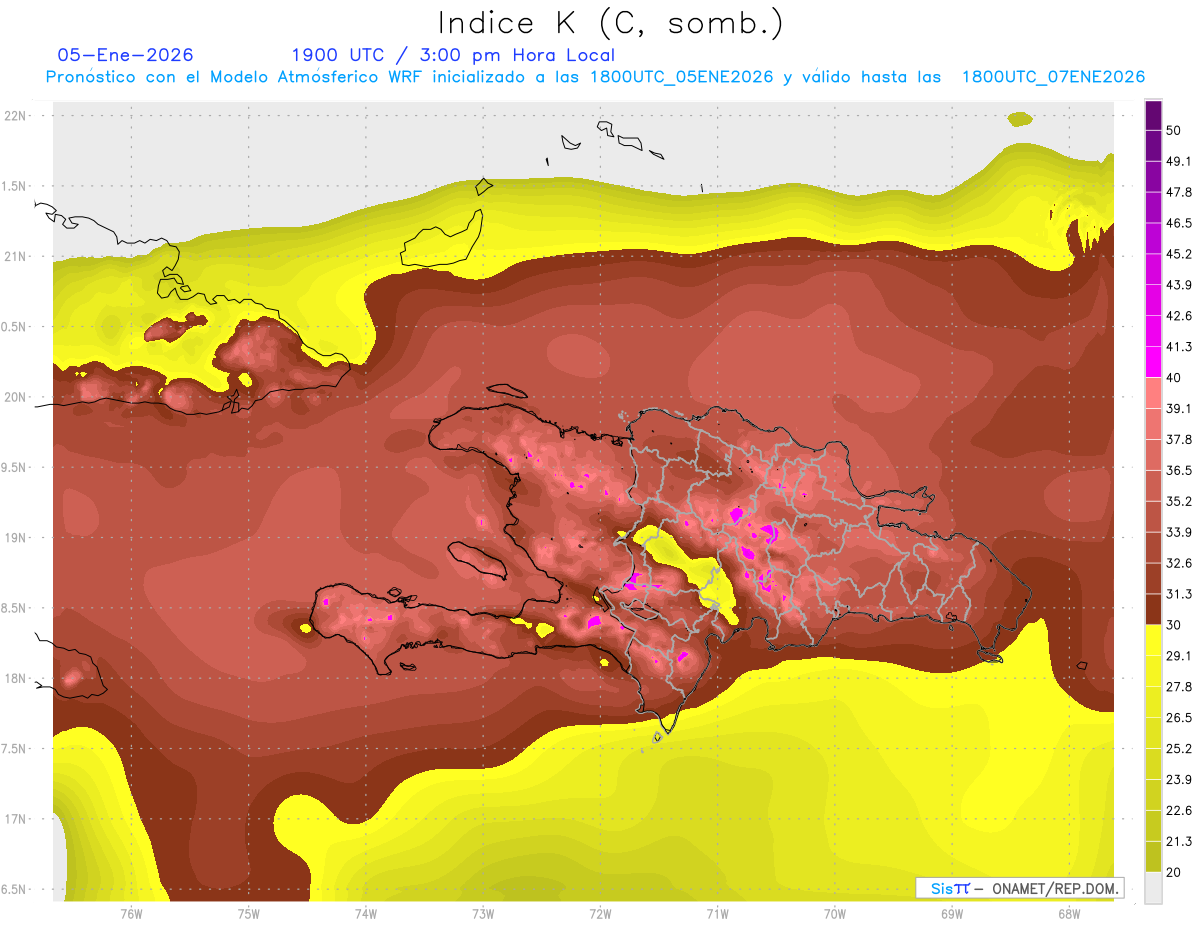The width and height of the screenshot is (1200, 927).
Task: Click the legend value 27.8
Action: pos(1179,687)
